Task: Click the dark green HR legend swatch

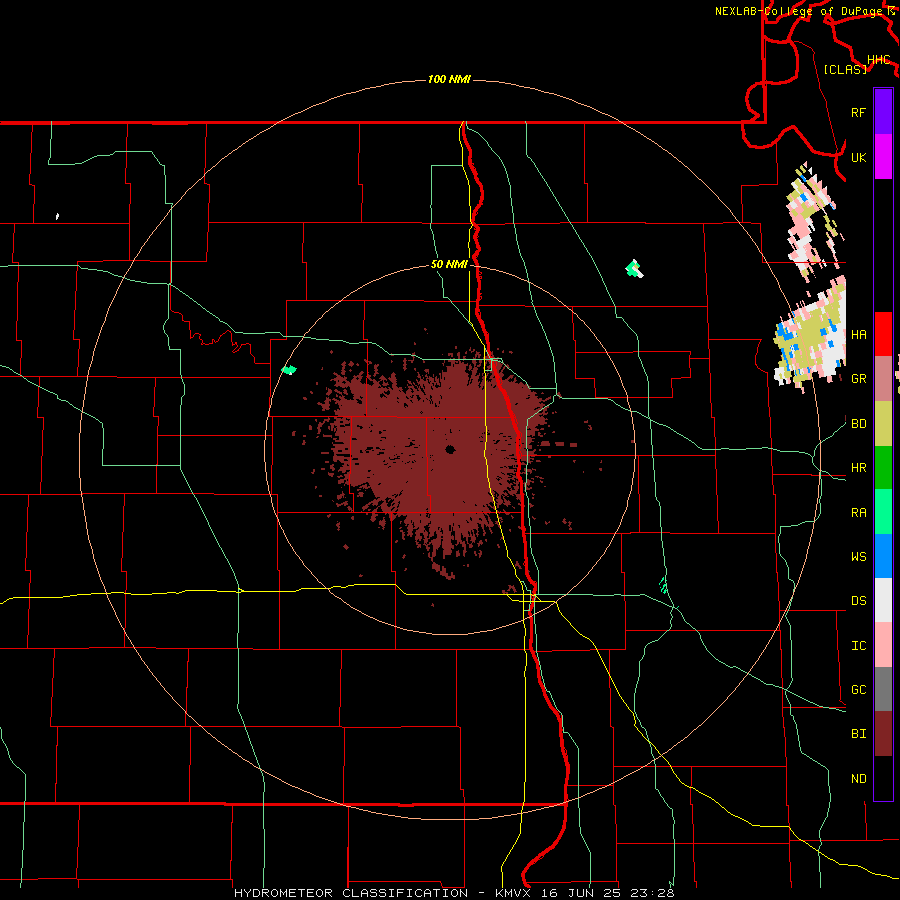Action: [883, 467]
